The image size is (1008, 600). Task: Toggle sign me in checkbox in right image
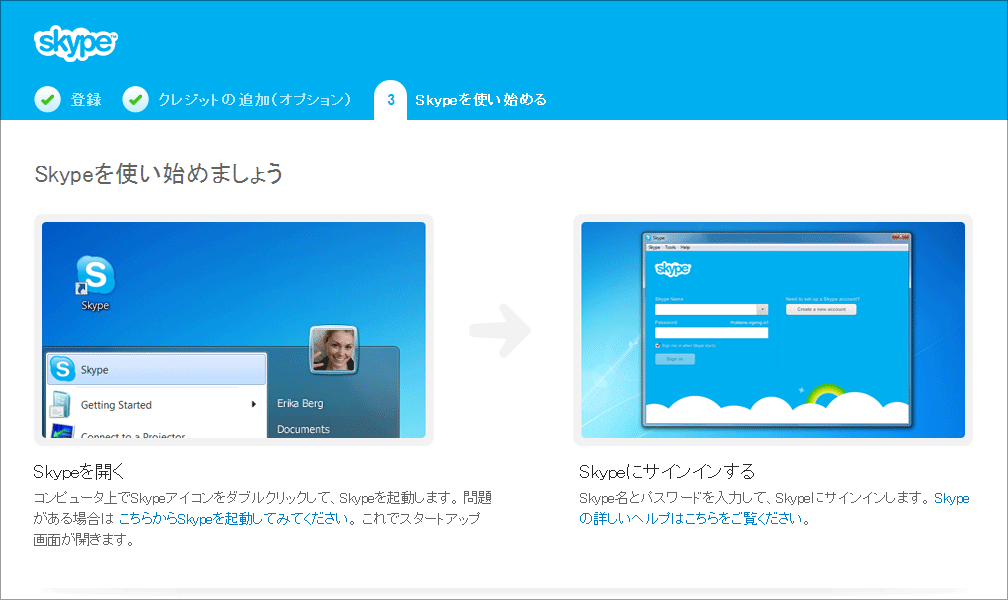pos(658,346)
